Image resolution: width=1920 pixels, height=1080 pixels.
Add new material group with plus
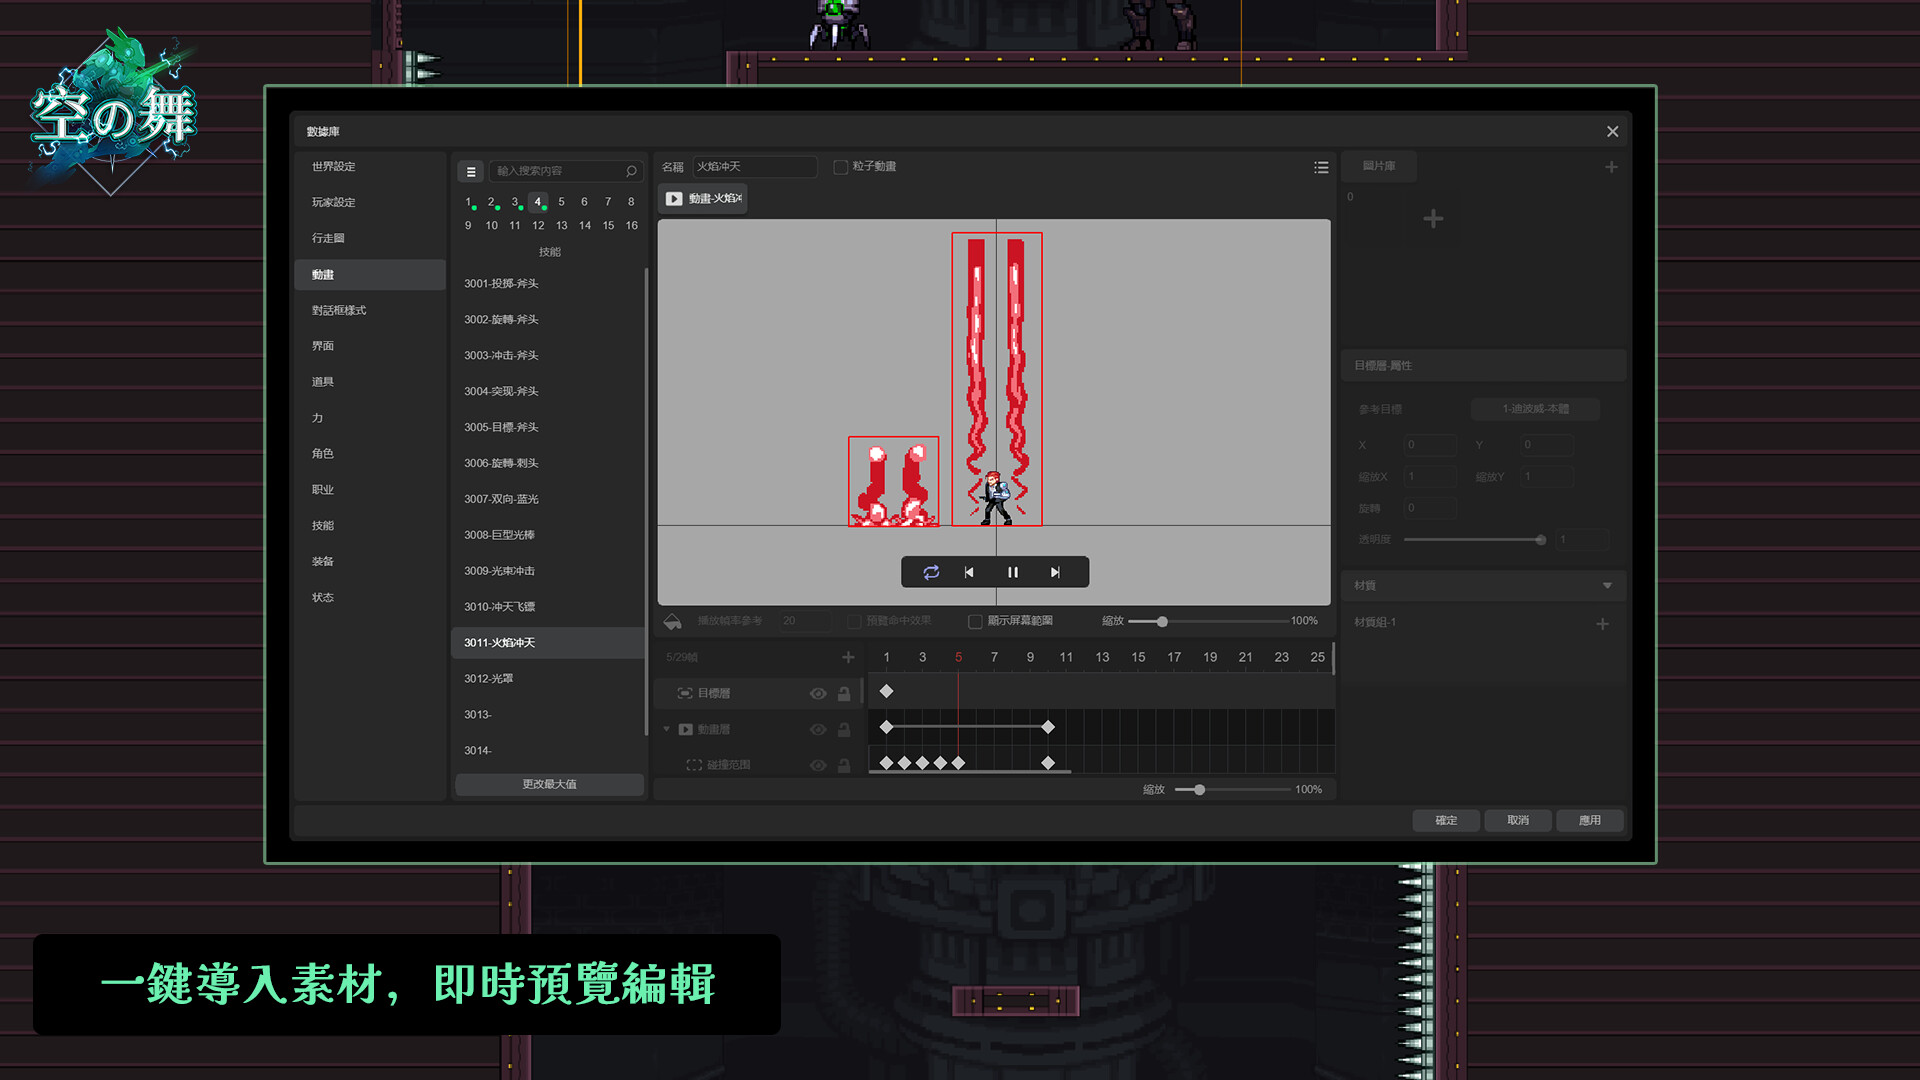pyautogui.click(x=1602, y=623)
